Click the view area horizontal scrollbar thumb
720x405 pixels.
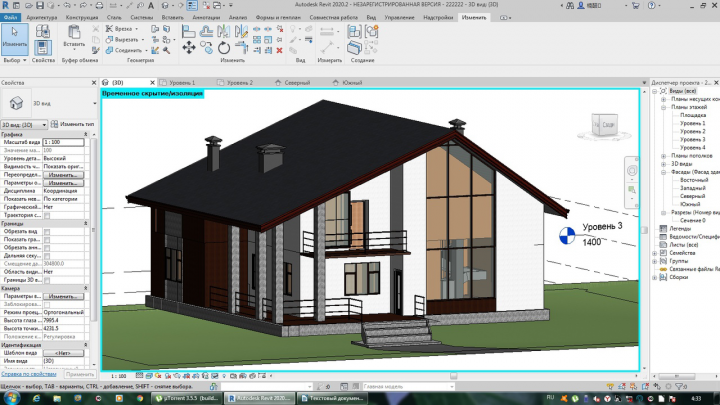(x=454, y=376)
